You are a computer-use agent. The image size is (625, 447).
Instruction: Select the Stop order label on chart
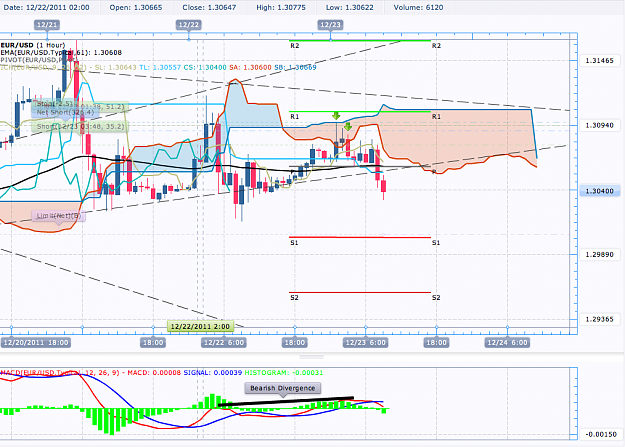(x=55, y=104)
